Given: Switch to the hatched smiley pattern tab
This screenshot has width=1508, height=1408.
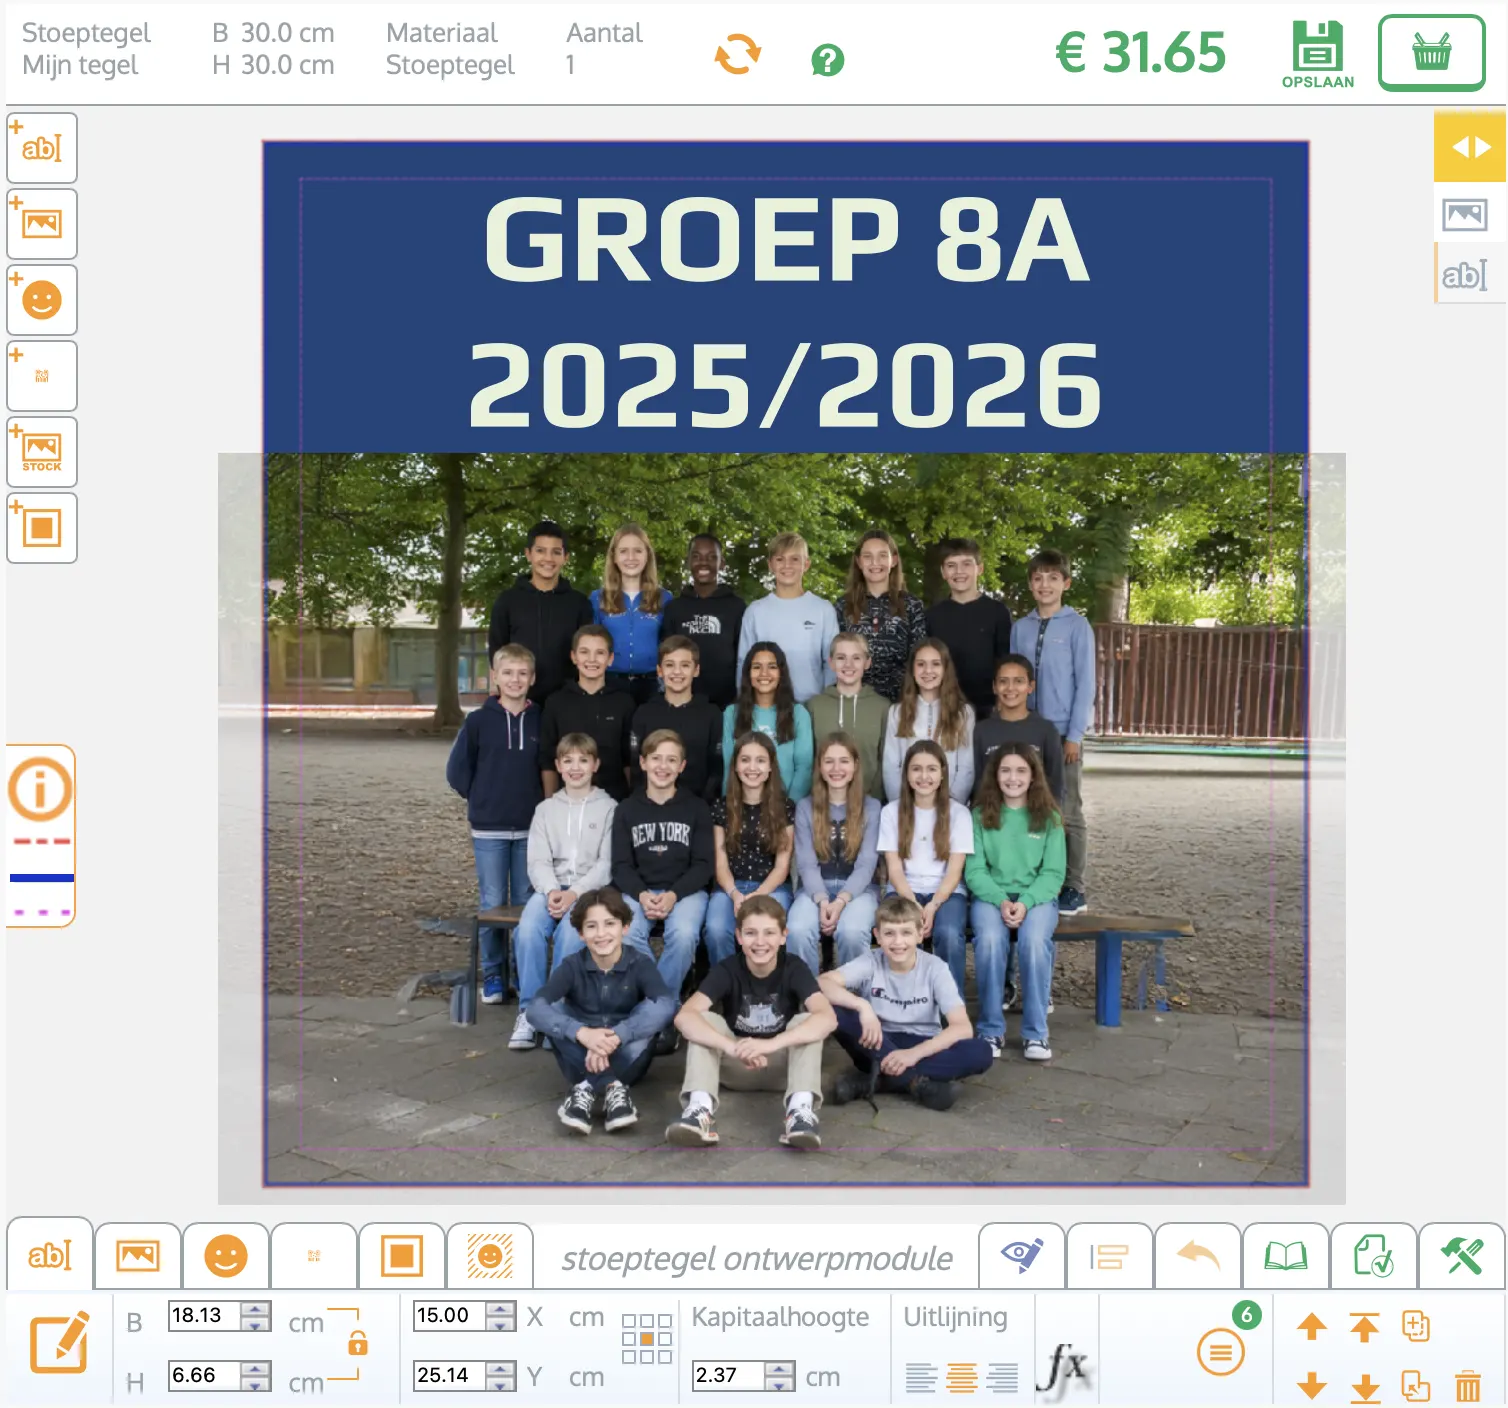Looking at the screenshot, I should [x=490, y=1256].
